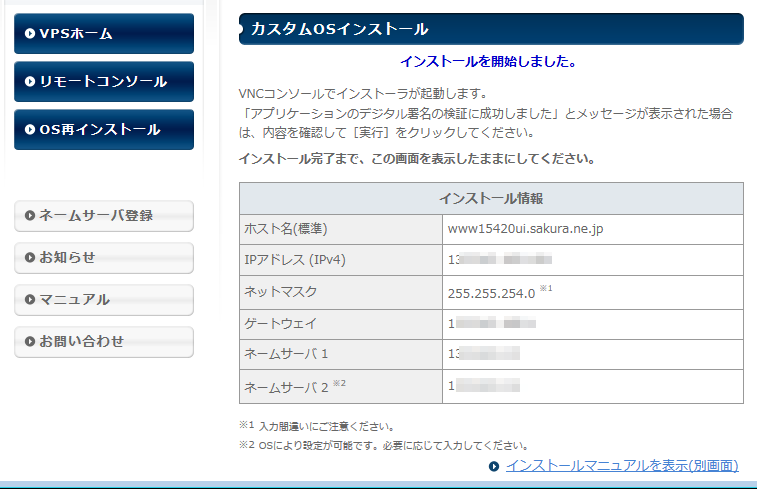Click the arrow icon on VPSホーム
This screenshot has width=757, height=489.
[x=30, y=33]
